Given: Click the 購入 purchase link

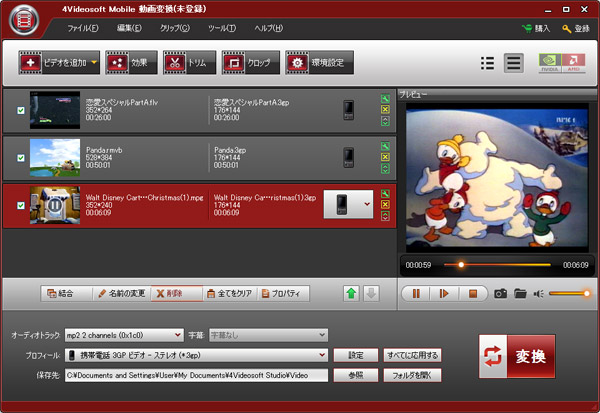Looking at the screenshot, I should point(536,28).
